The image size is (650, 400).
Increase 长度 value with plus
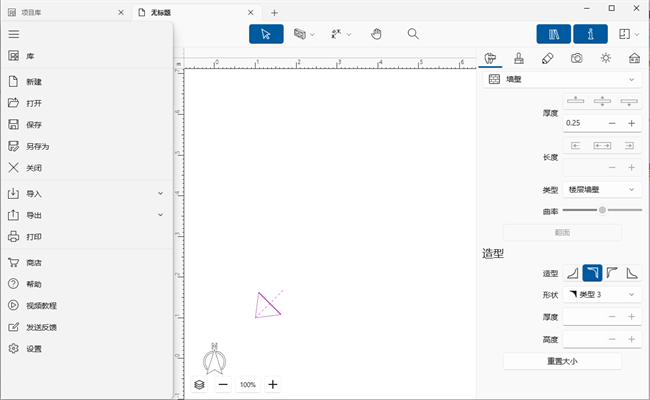click(x=631, y=167)
